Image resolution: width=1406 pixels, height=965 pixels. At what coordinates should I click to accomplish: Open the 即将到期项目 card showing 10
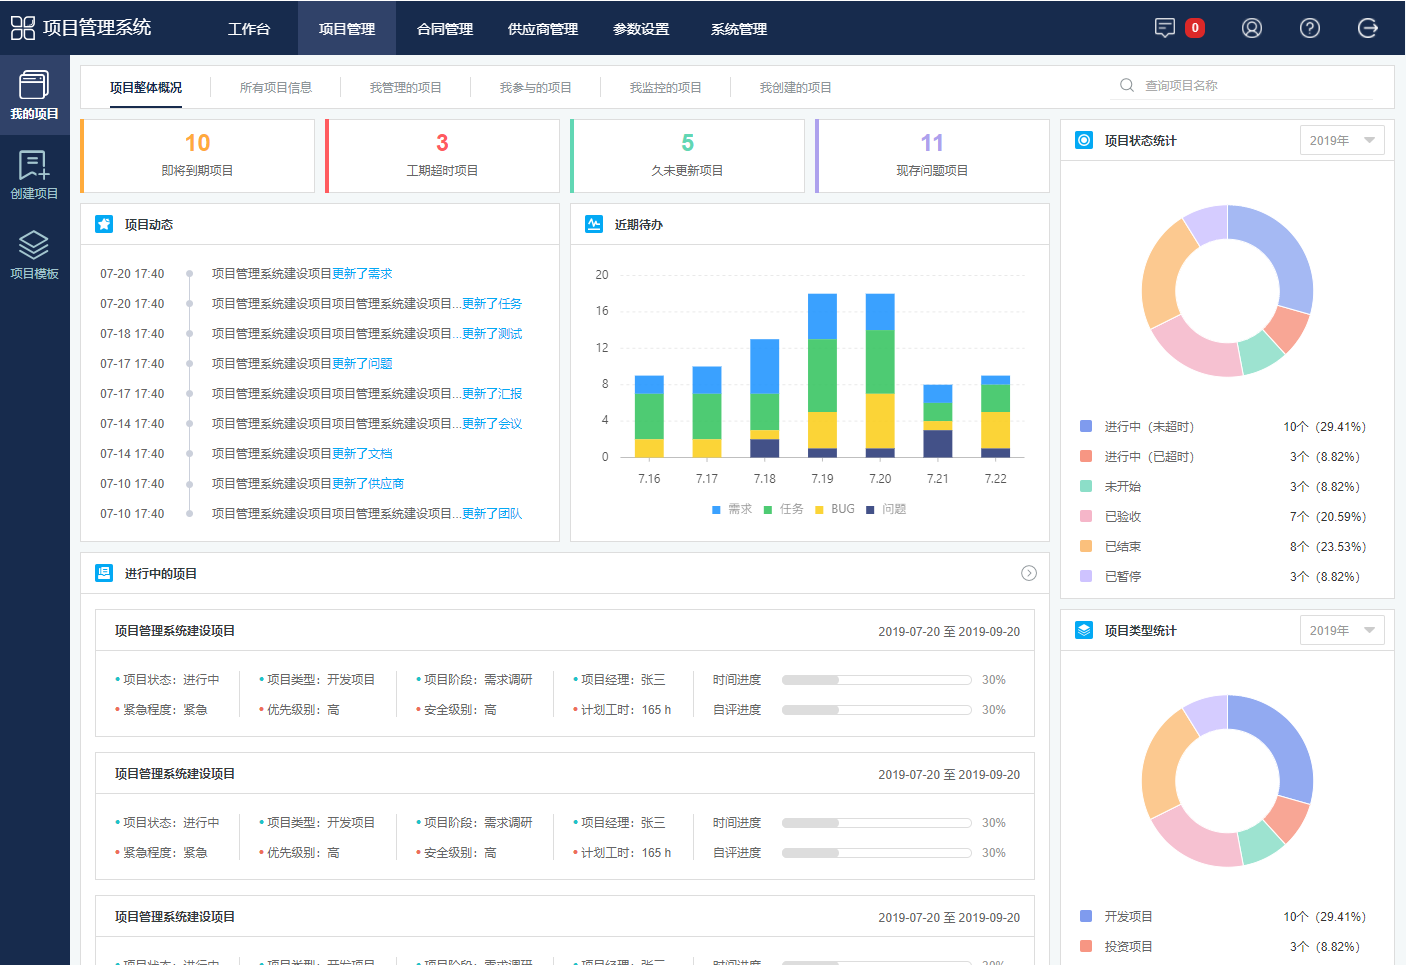click(197, 156)
